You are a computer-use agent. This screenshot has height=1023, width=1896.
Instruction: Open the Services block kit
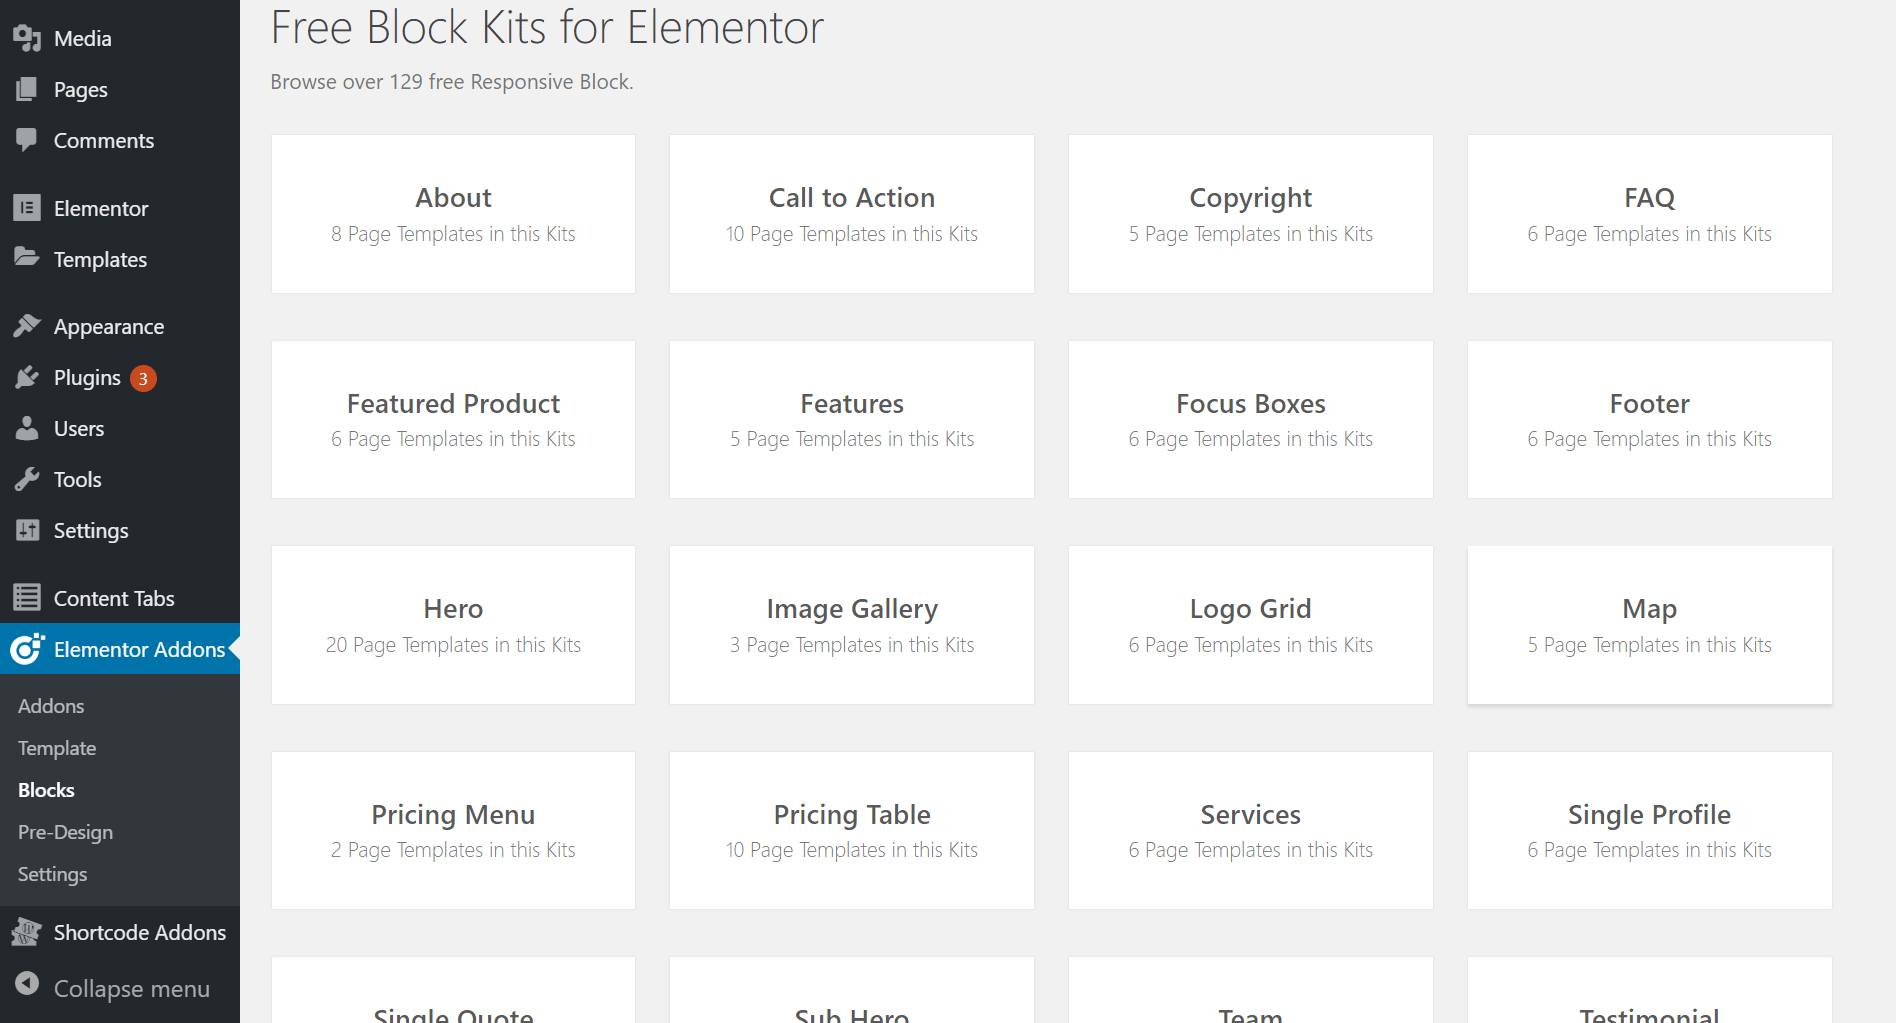pyautogui.click(x=1250, y=831)
